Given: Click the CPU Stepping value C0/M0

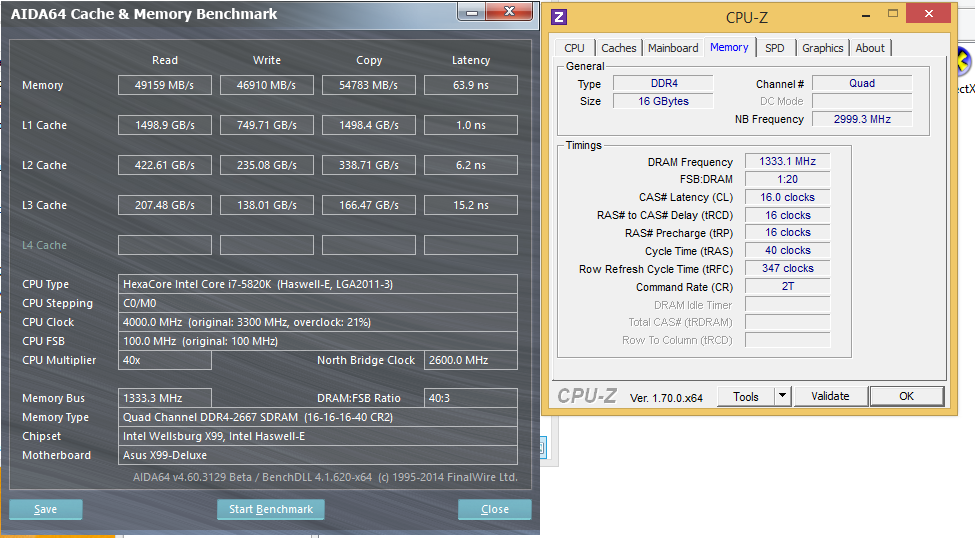Looking at the screenshot, I should point(318,303).
